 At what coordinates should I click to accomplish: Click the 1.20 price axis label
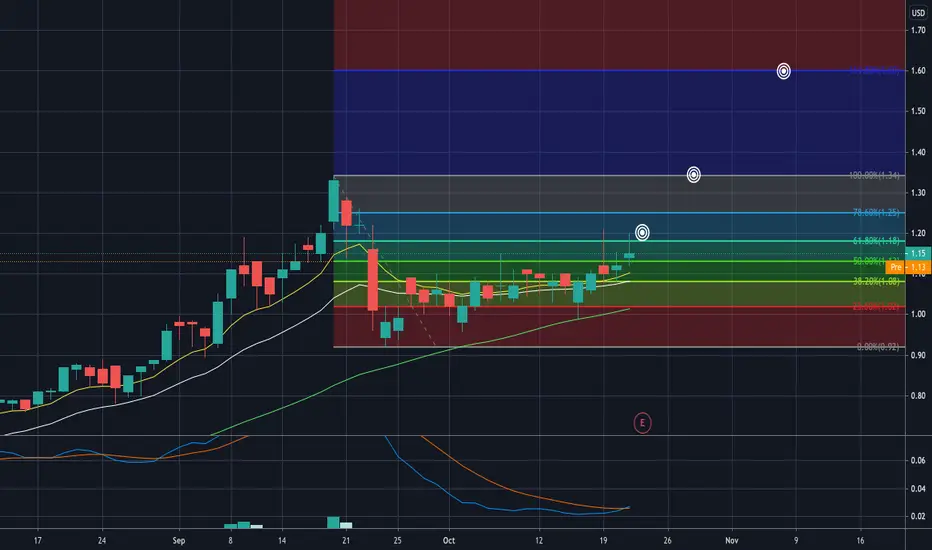[918, 233]
